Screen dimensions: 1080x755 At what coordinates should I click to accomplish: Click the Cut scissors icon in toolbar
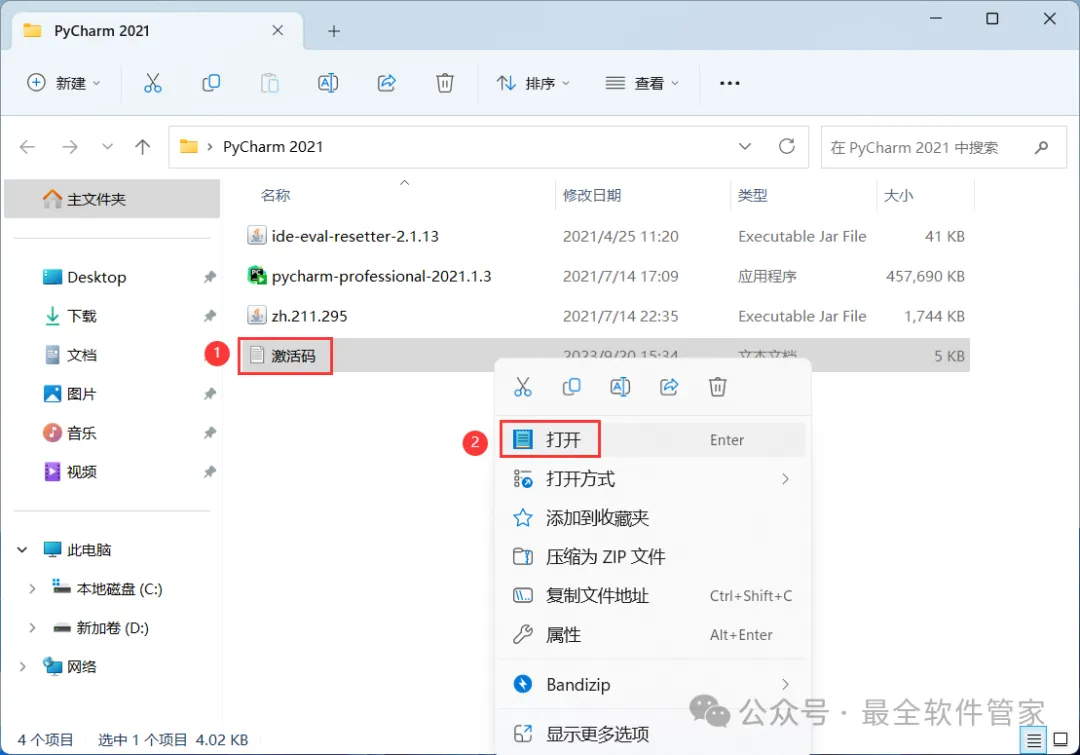point(152,83)
